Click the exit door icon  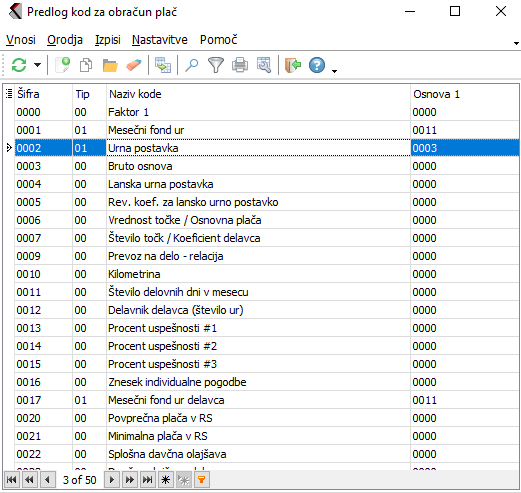293,65
